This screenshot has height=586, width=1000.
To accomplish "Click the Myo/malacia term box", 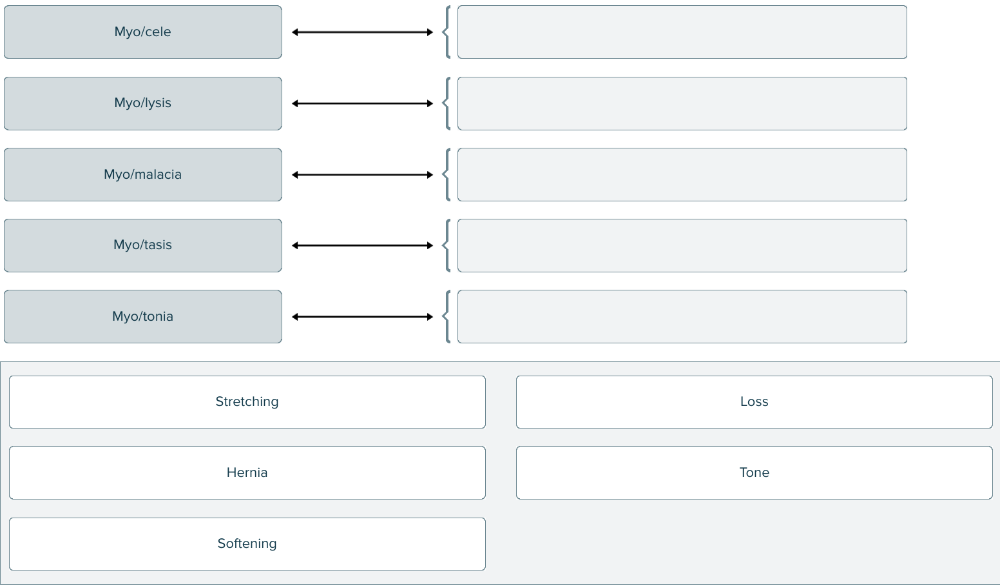I will (x=143, y=174).
